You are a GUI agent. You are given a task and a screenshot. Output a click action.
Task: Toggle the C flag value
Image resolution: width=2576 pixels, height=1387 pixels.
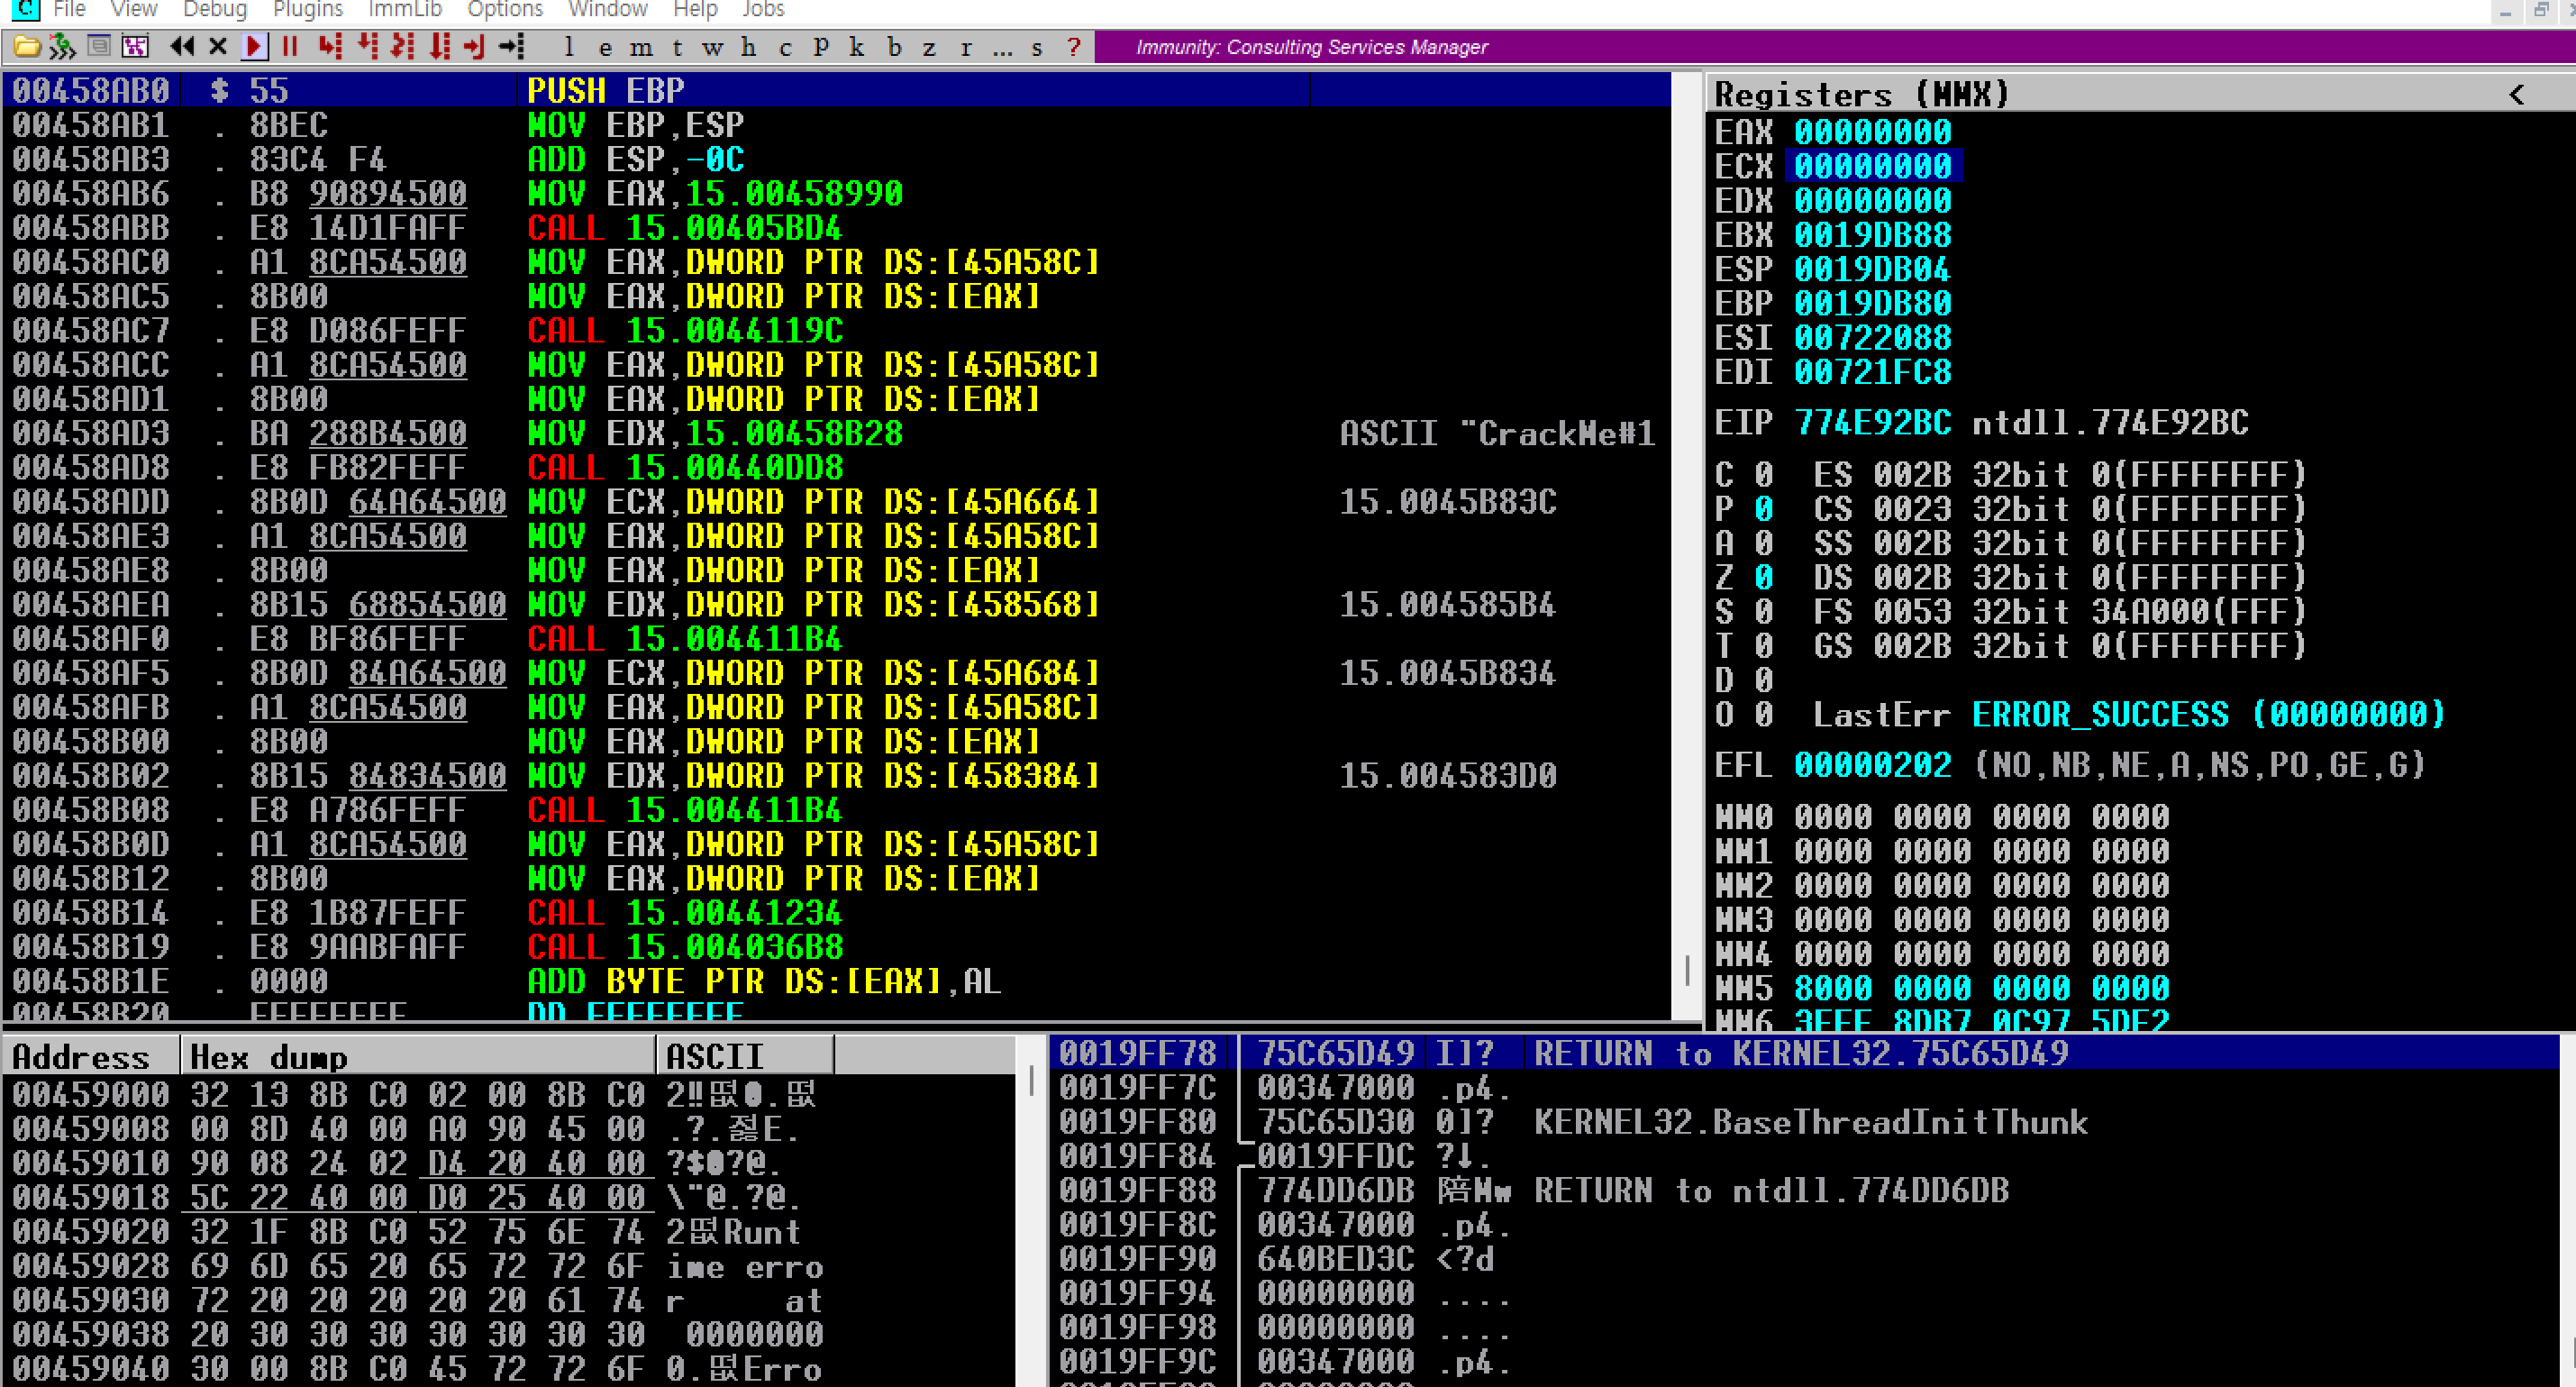[1763, 475]
